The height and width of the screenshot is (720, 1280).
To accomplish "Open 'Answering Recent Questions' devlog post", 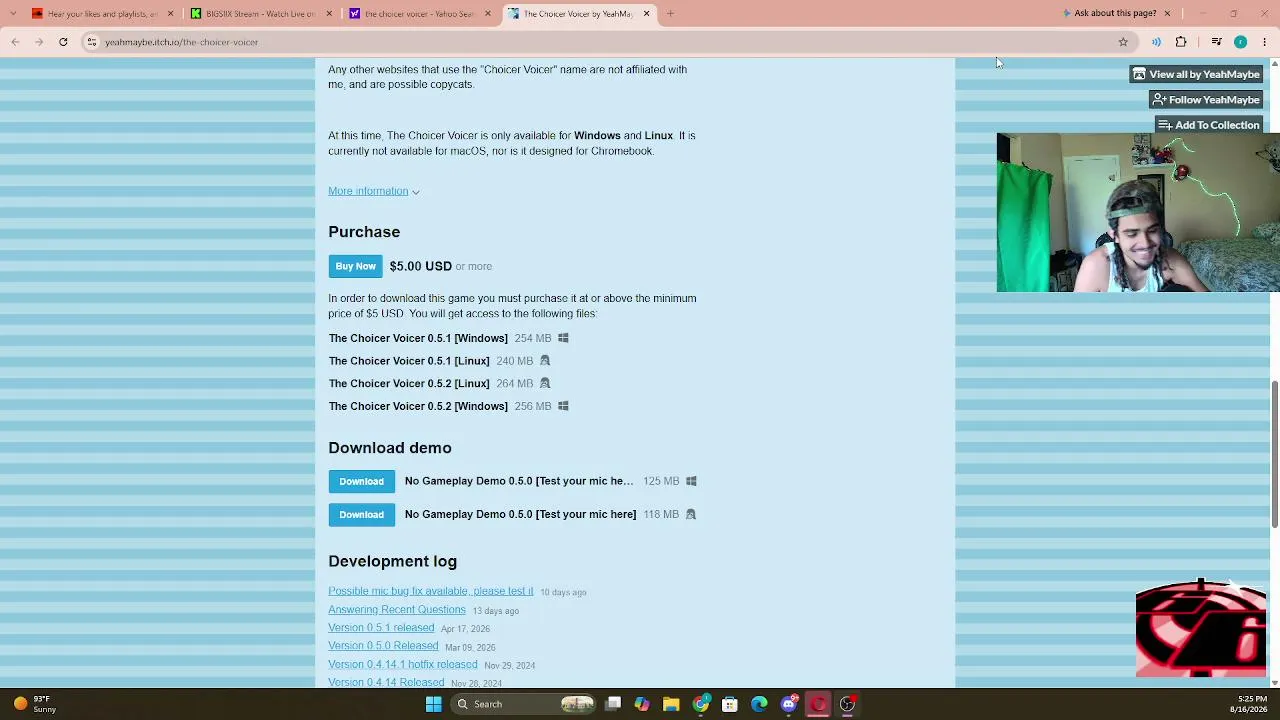I will point(397,609).
